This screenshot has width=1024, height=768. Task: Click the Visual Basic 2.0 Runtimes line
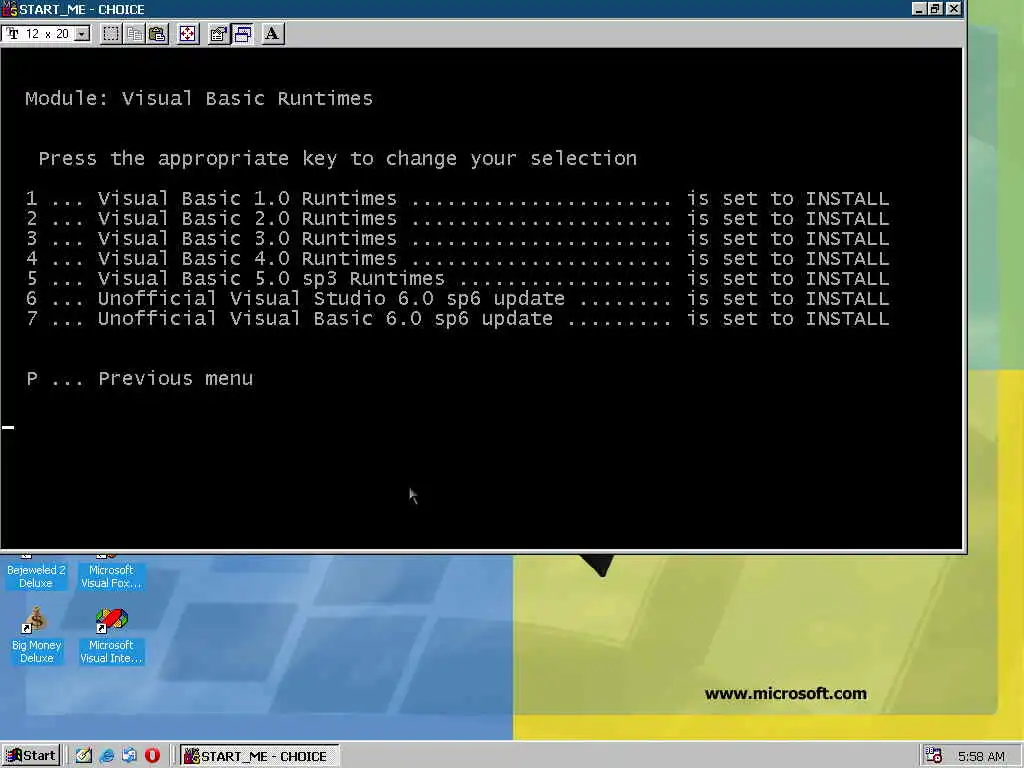point(457,219)
